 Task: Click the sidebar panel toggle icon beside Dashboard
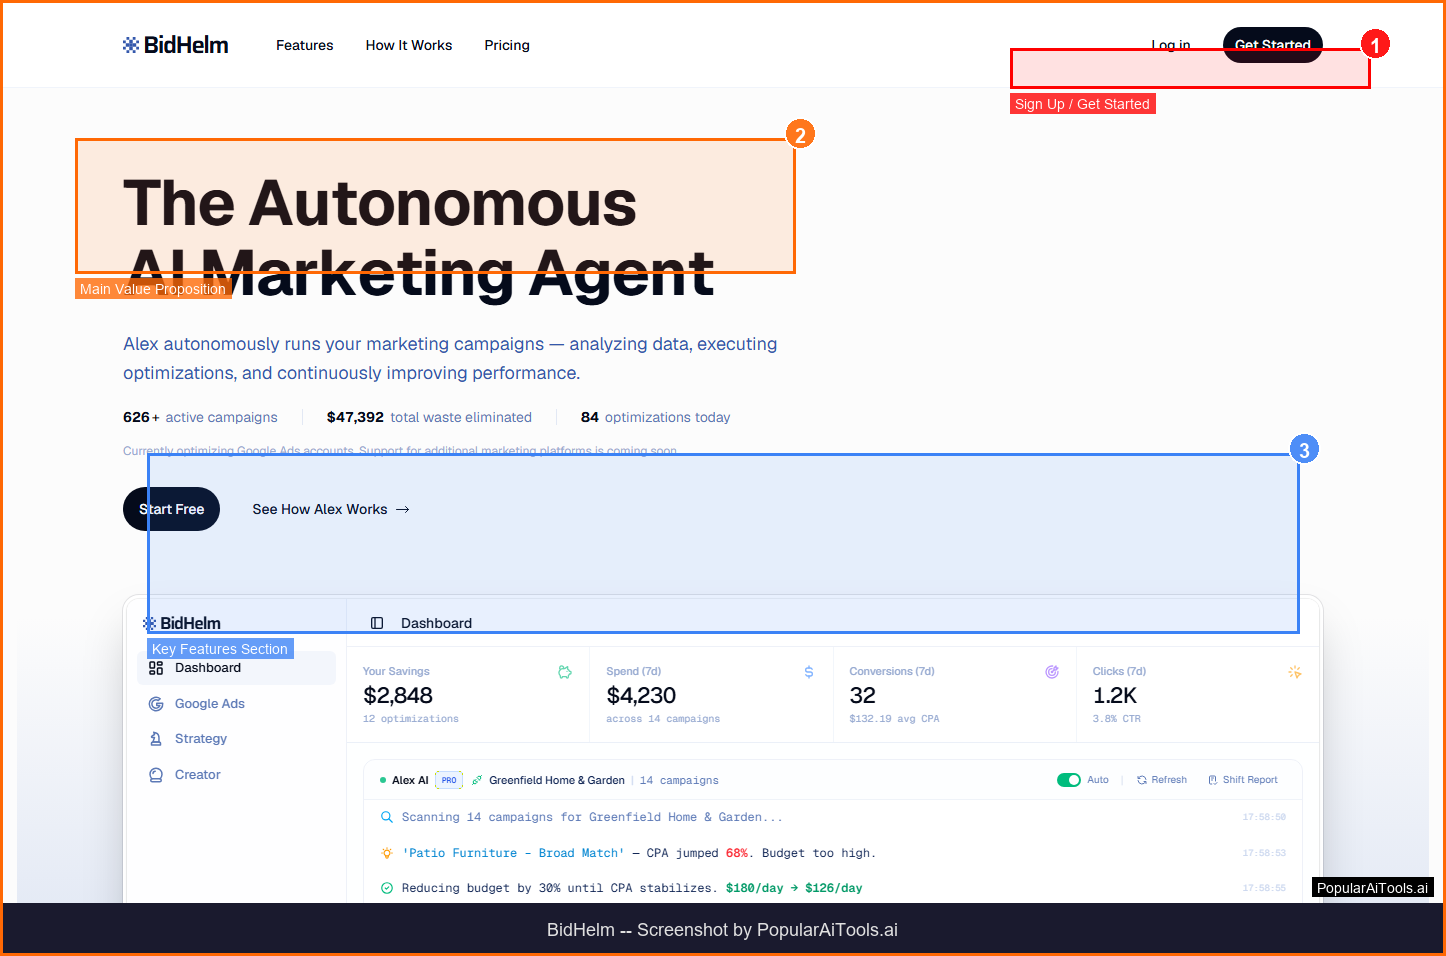(377, 623)
